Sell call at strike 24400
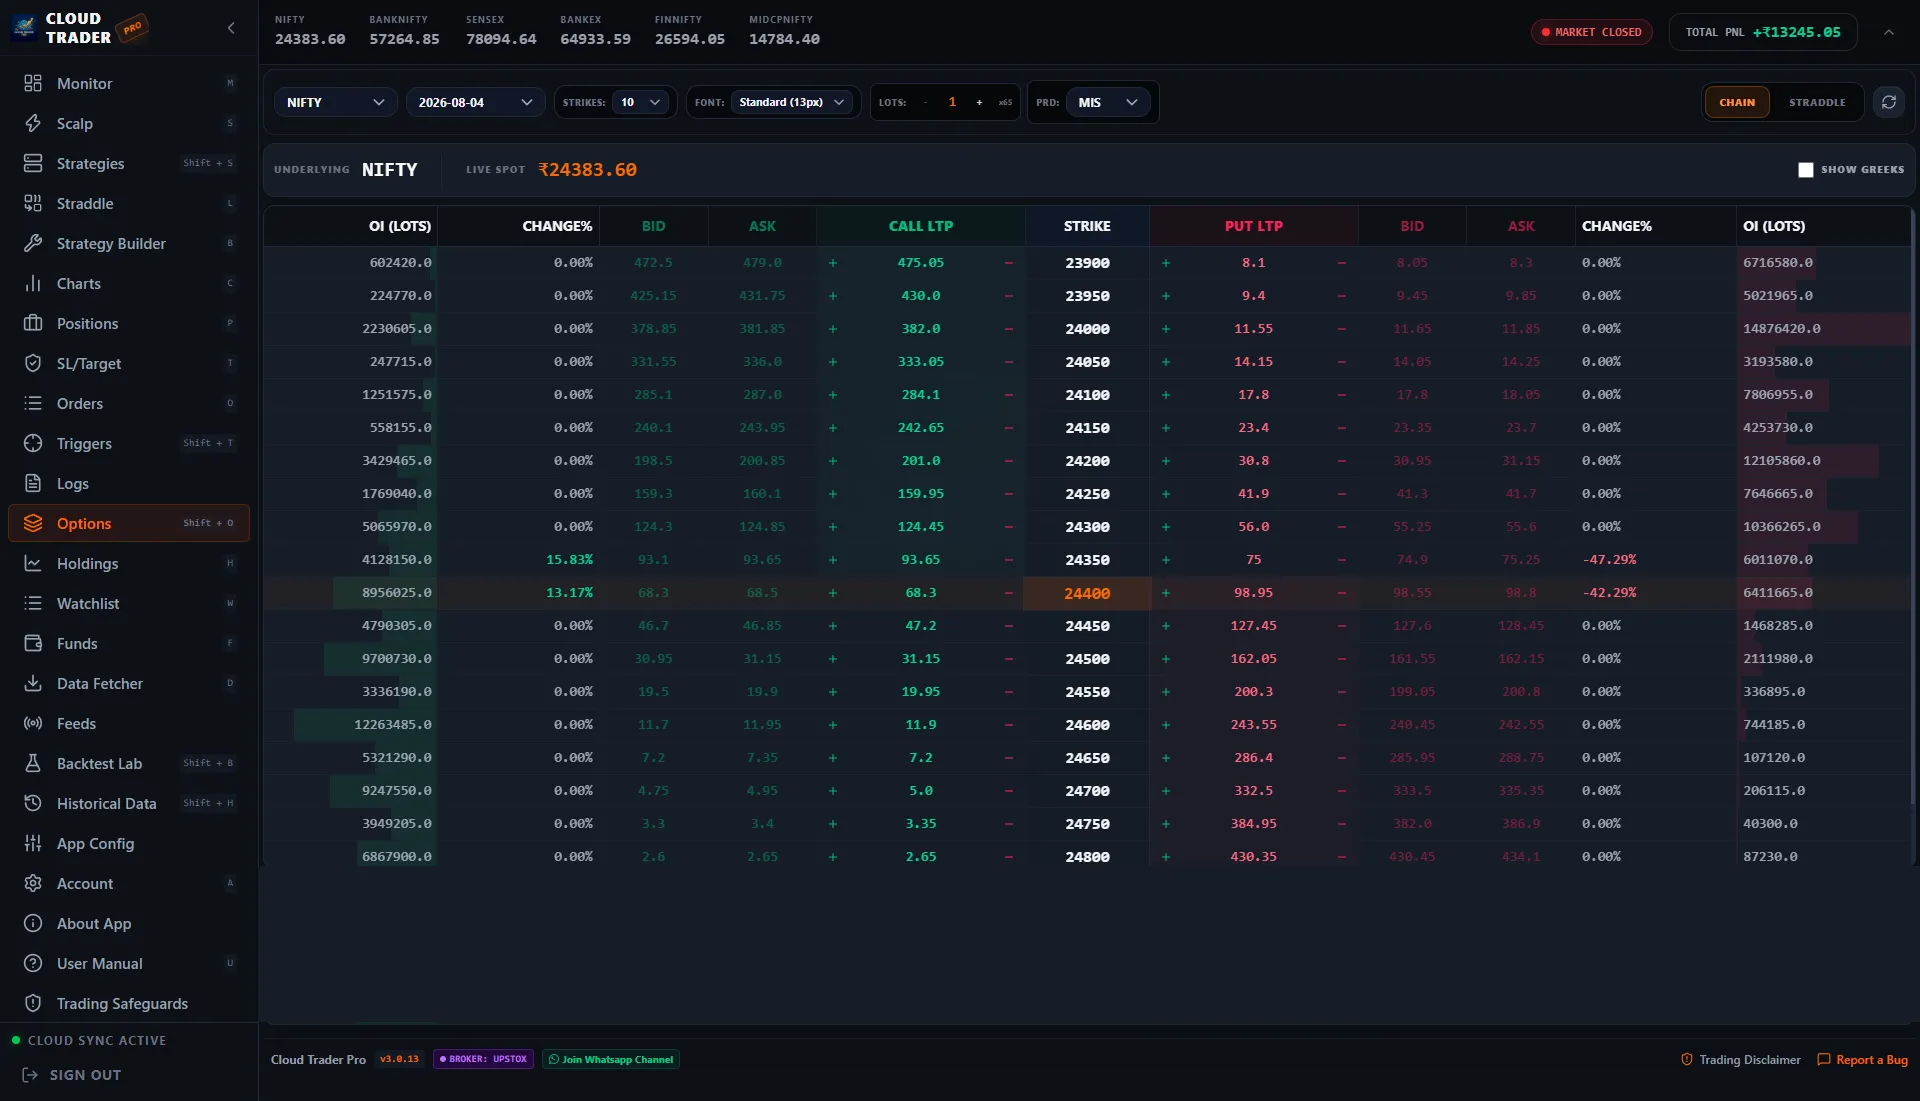The height and width of the screenshot is (1101, 1920). pos(1008,593)
